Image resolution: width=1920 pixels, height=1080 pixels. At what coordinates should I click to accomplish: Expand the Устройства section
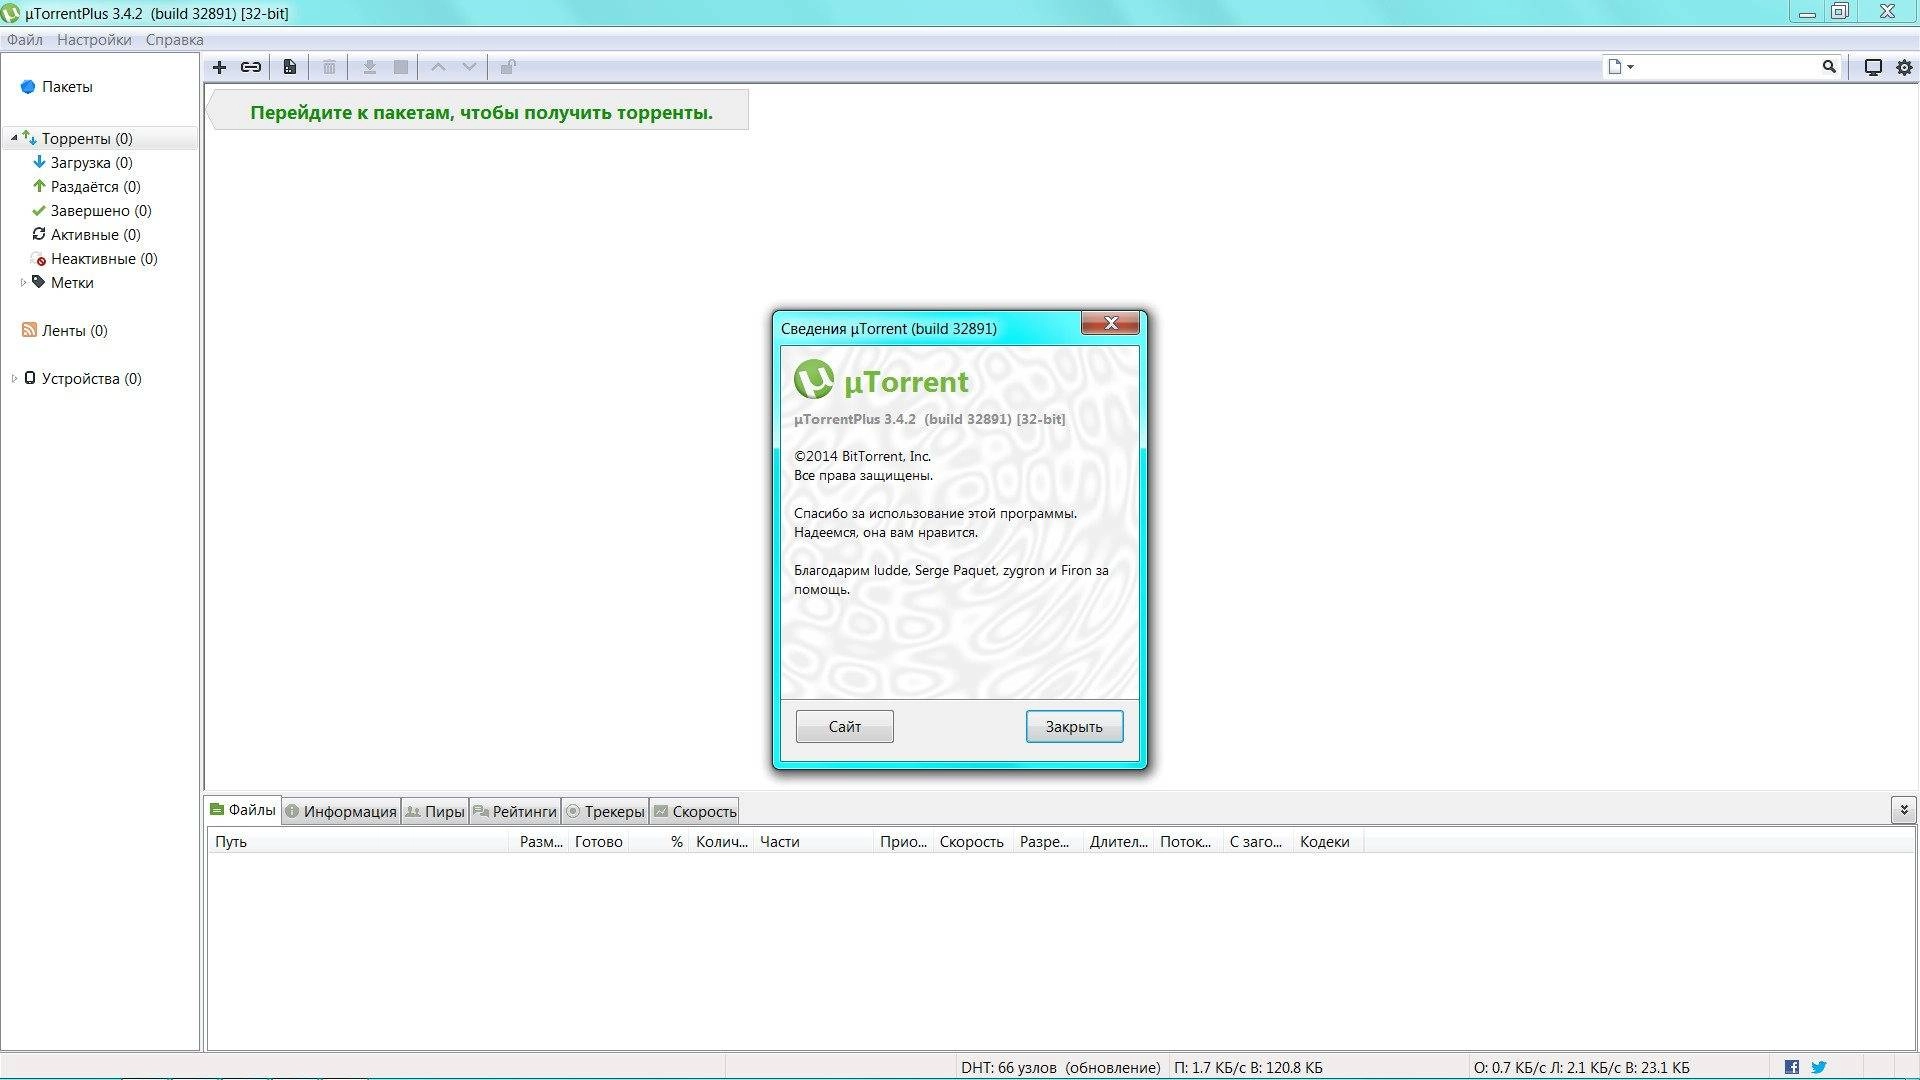13,378
